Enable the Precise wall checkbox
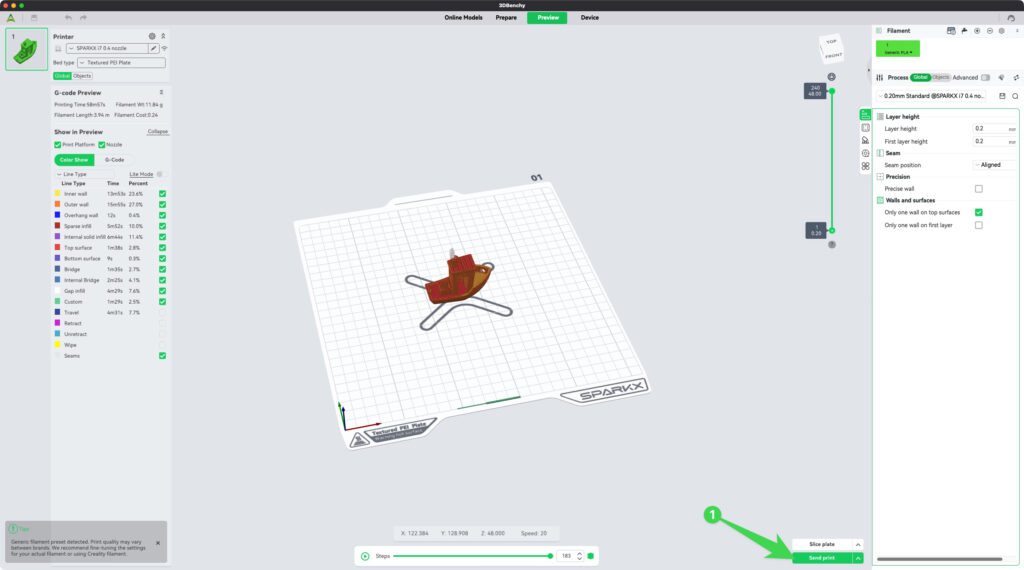This screenshot has width=1024, height=570. 978,188
